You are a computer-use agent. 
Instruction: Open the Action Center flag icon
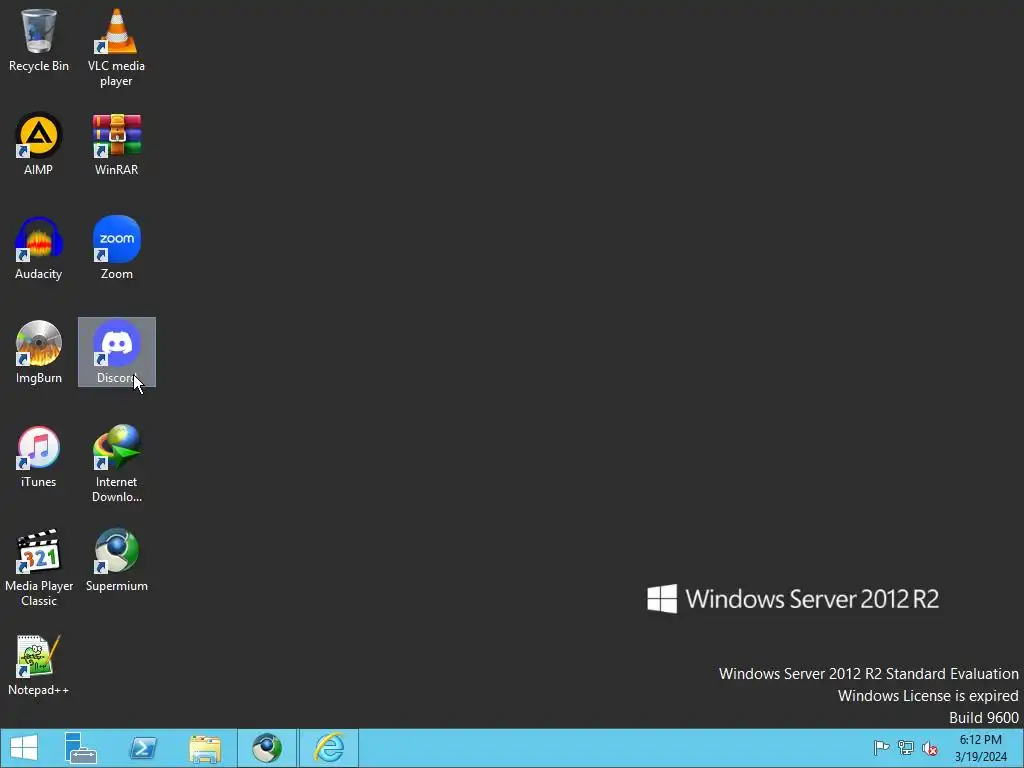click(x=881, y=748)
